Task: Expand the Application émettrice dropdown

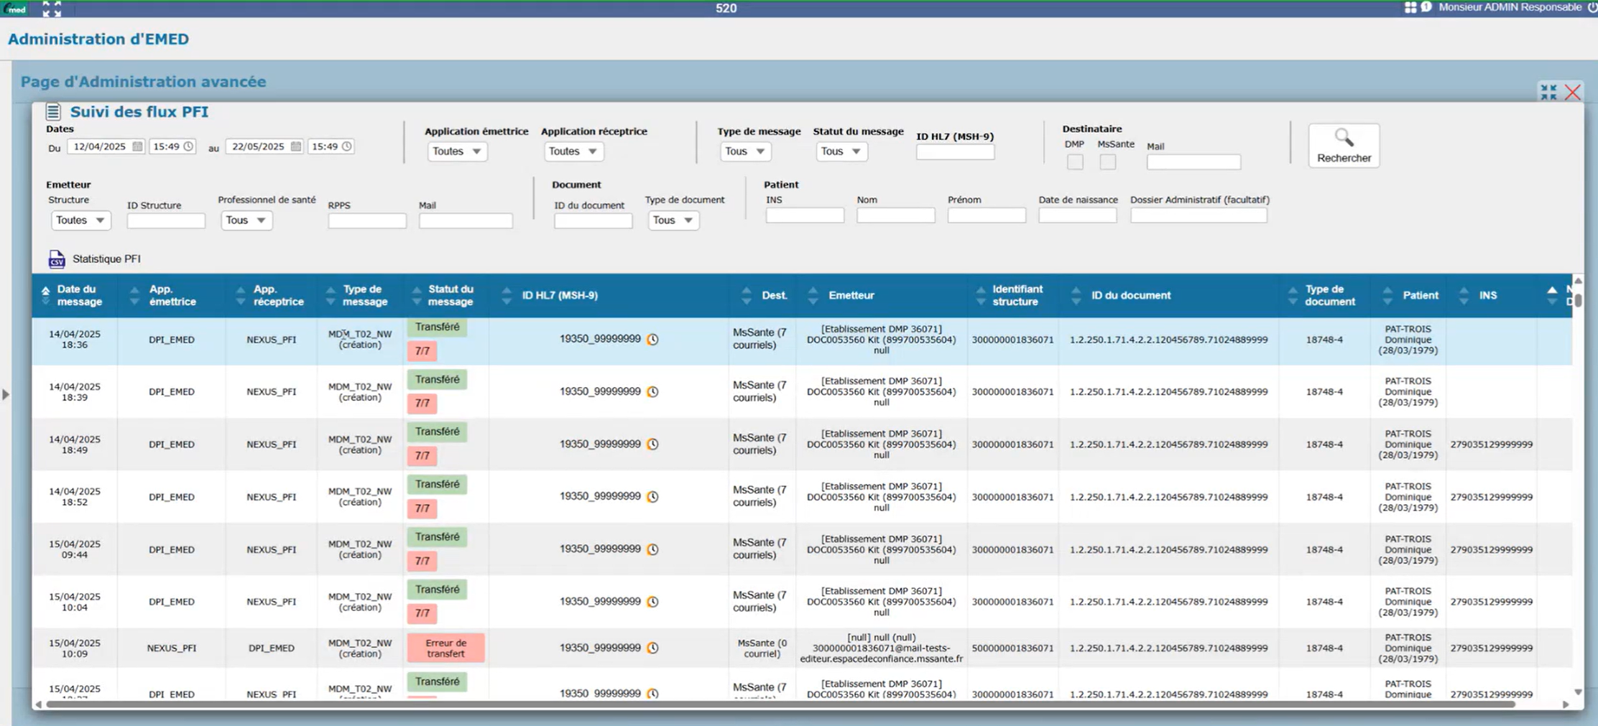Action: (x=456, y=151)
